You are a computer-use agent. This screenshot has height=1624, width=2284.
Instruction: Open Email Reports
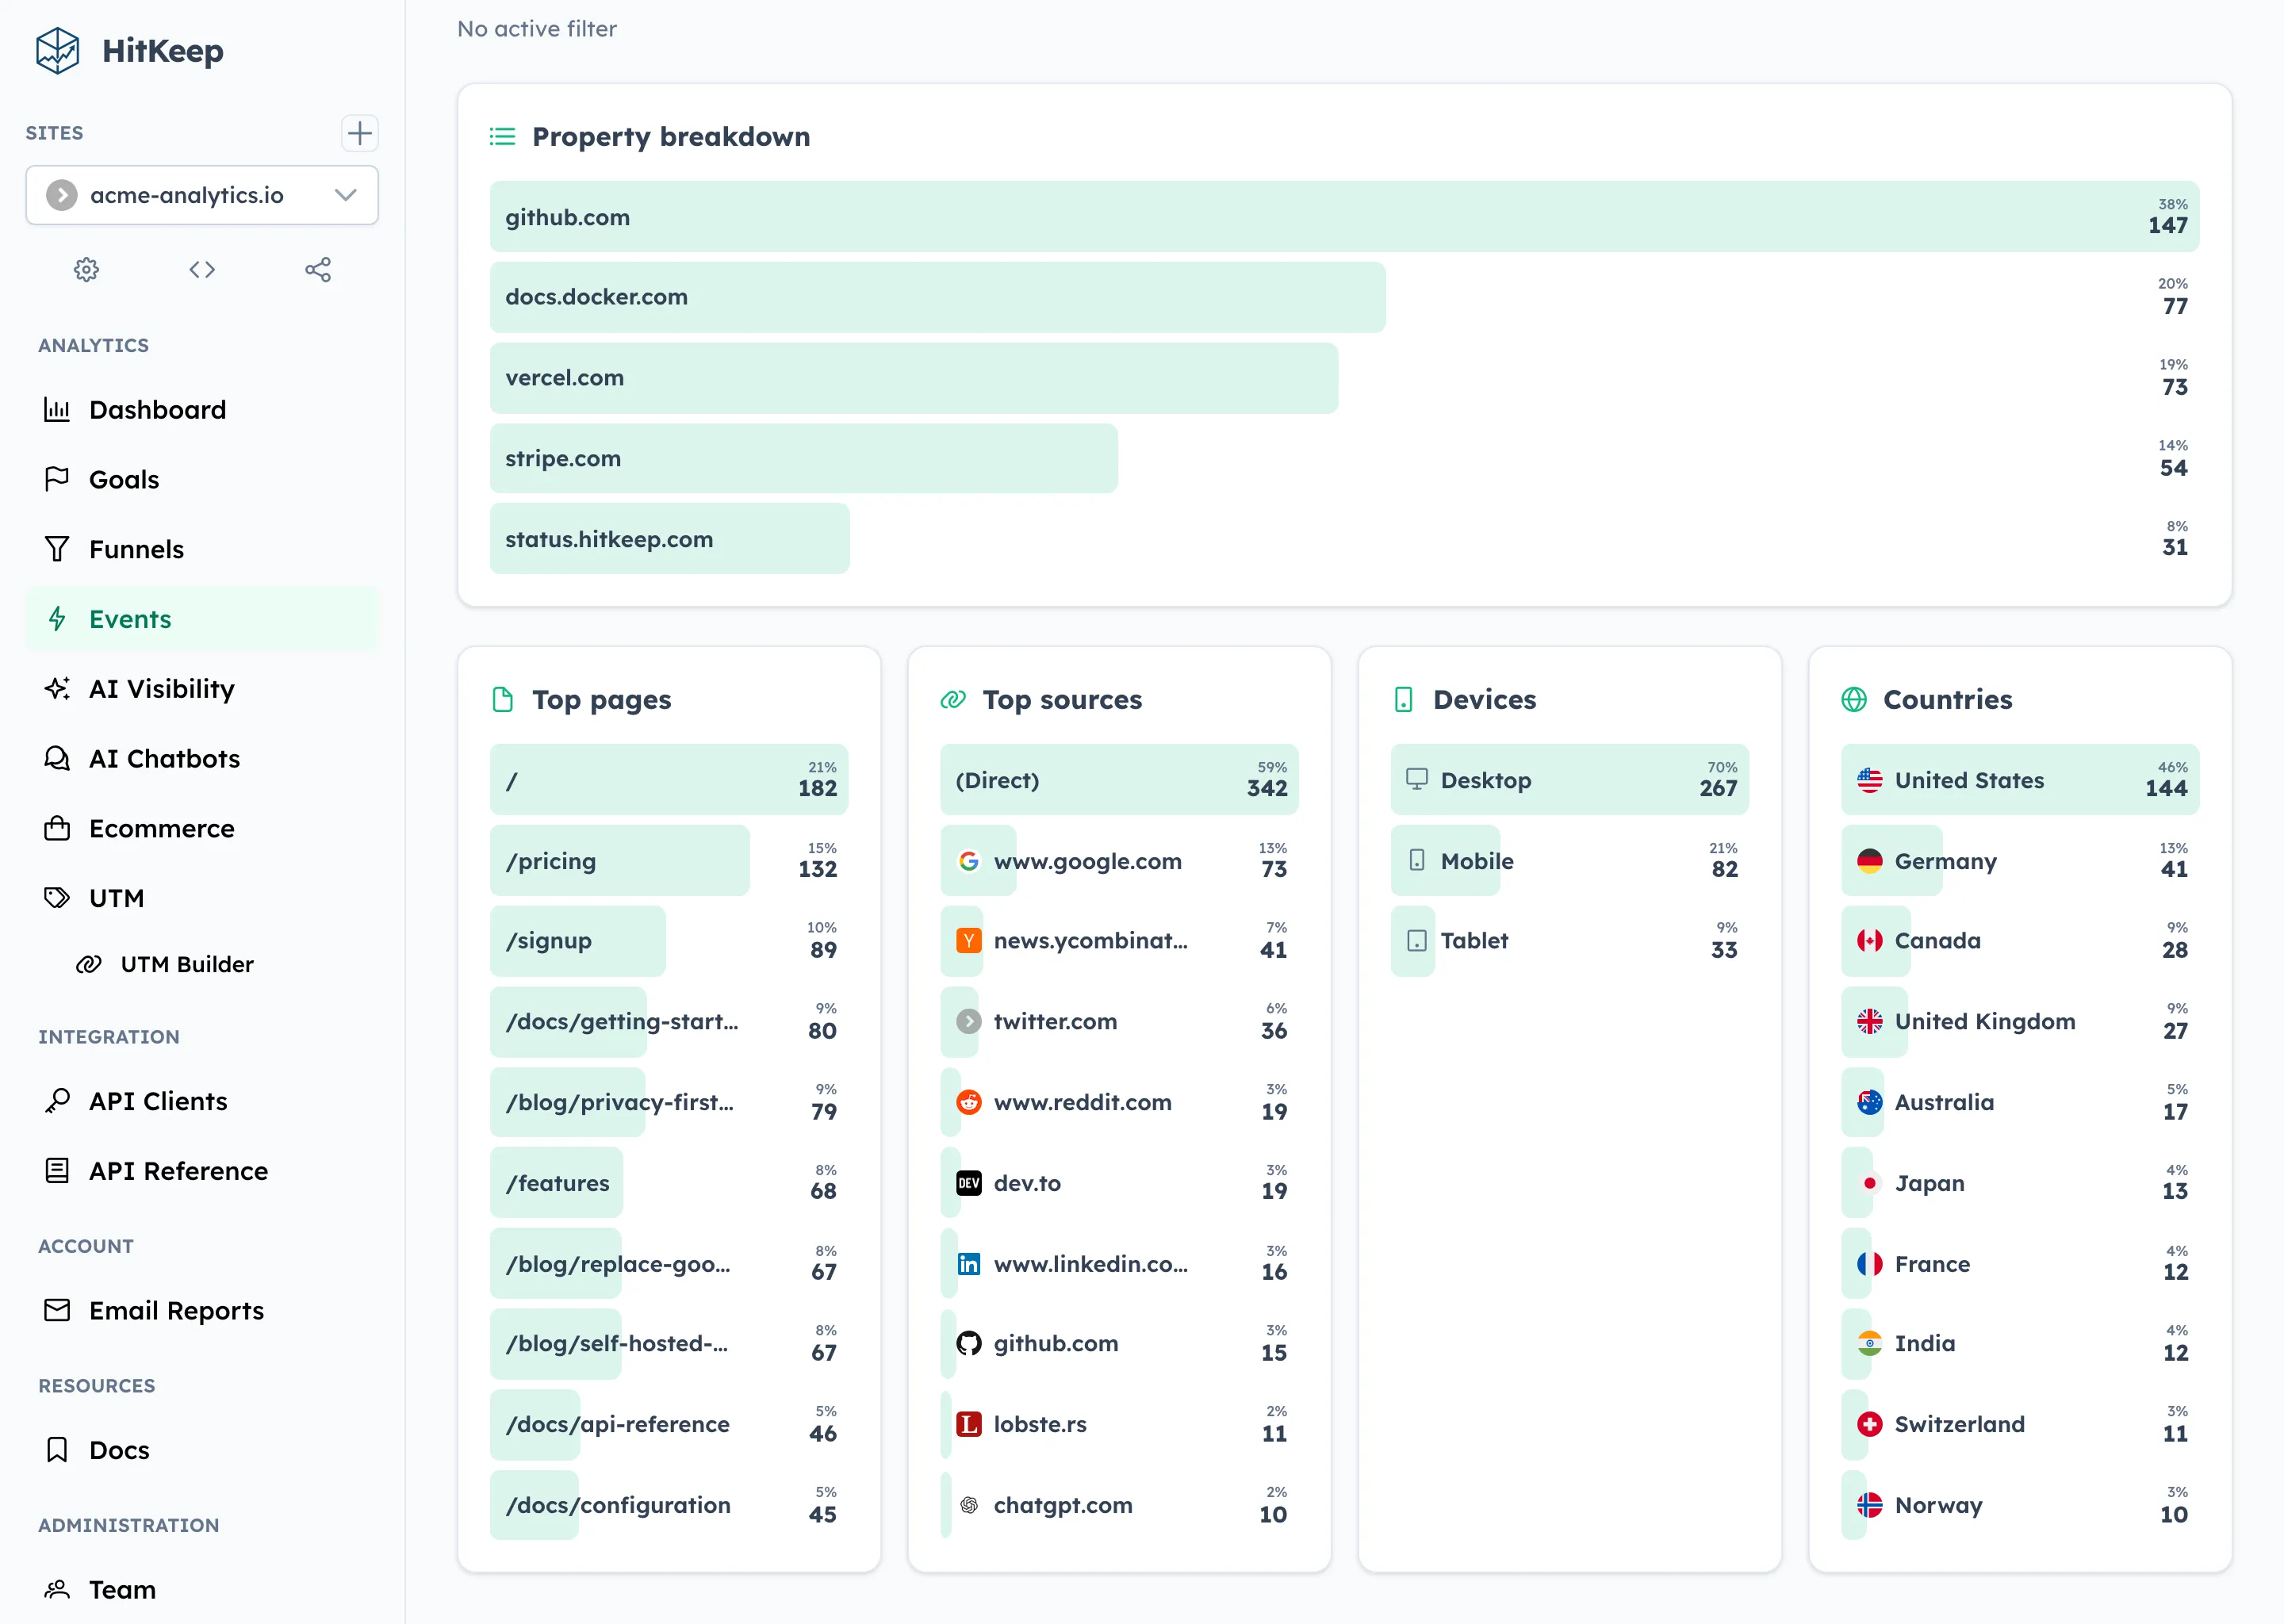coord(175,1310)
